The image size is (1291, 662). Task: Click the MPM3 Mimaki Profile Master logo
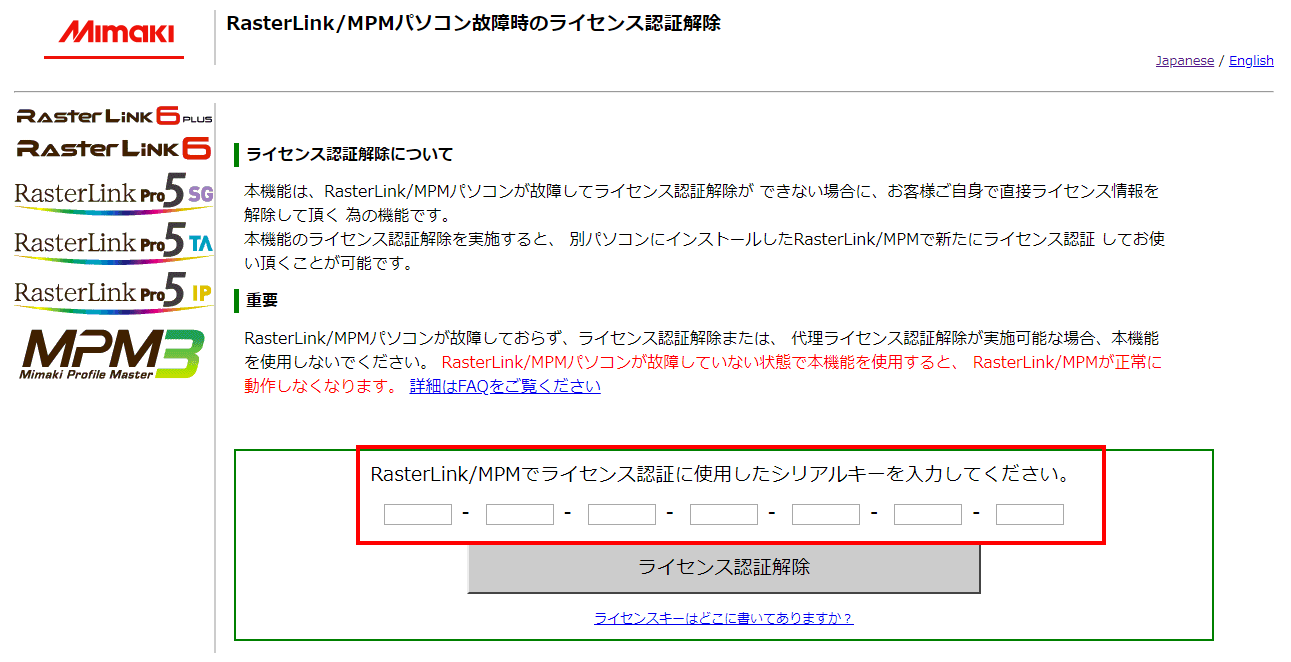[x=112, y=354]
